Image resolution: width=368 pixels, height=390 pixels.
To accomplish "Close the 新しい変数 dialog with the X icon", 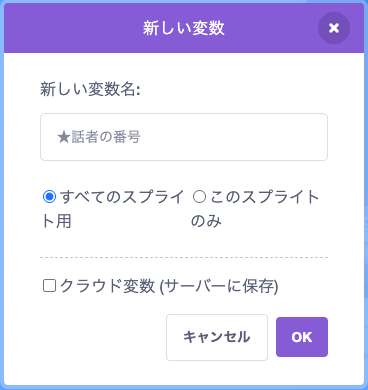I will point(334,28).
